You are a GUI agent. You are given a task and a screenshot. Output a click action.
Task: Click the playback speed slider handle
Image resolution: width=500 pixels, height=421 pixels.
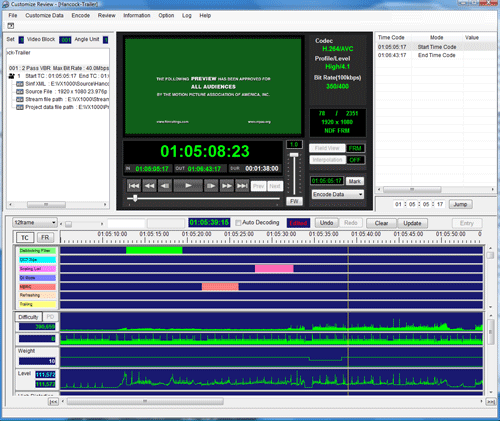[294, 155]
